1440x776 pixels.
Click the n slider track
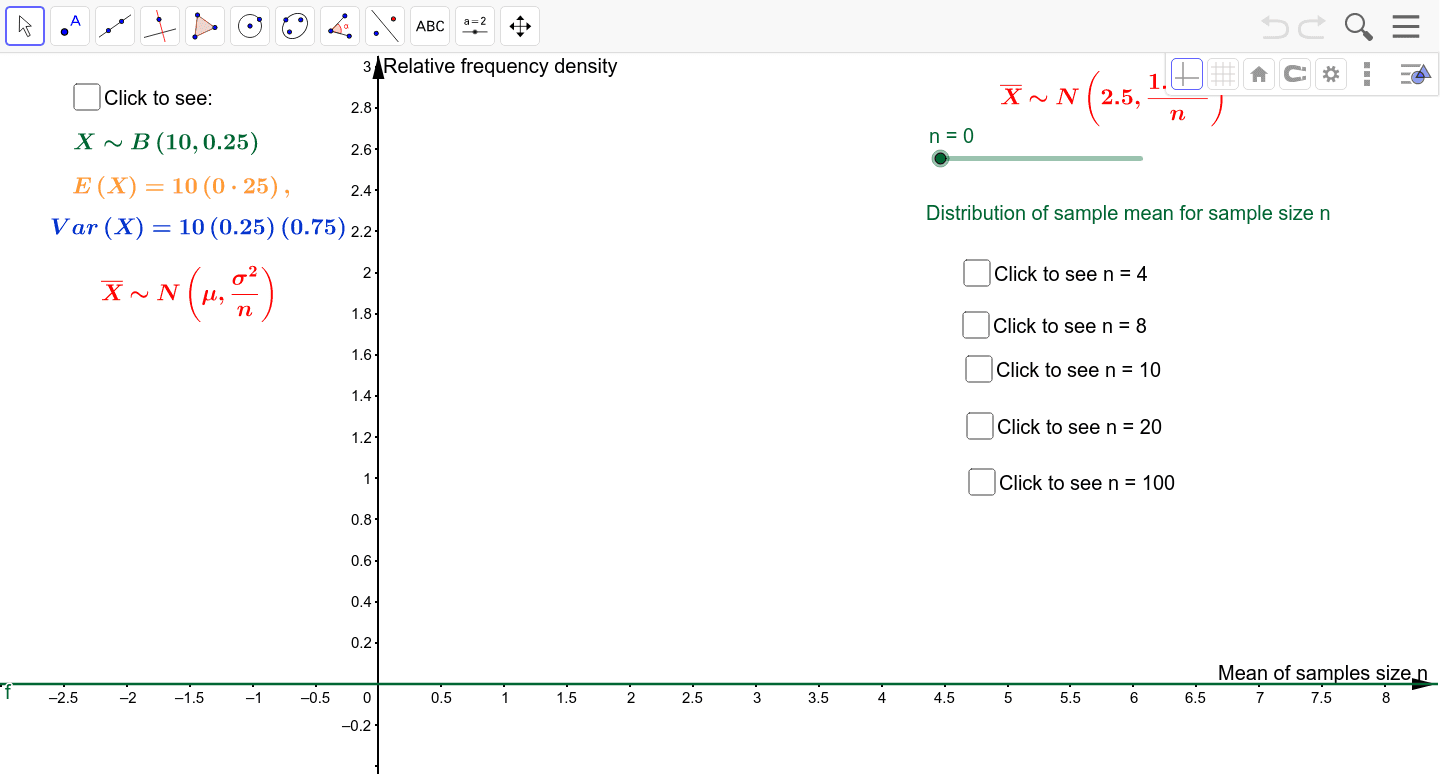pyautogui.click(x=1041, y=158)
